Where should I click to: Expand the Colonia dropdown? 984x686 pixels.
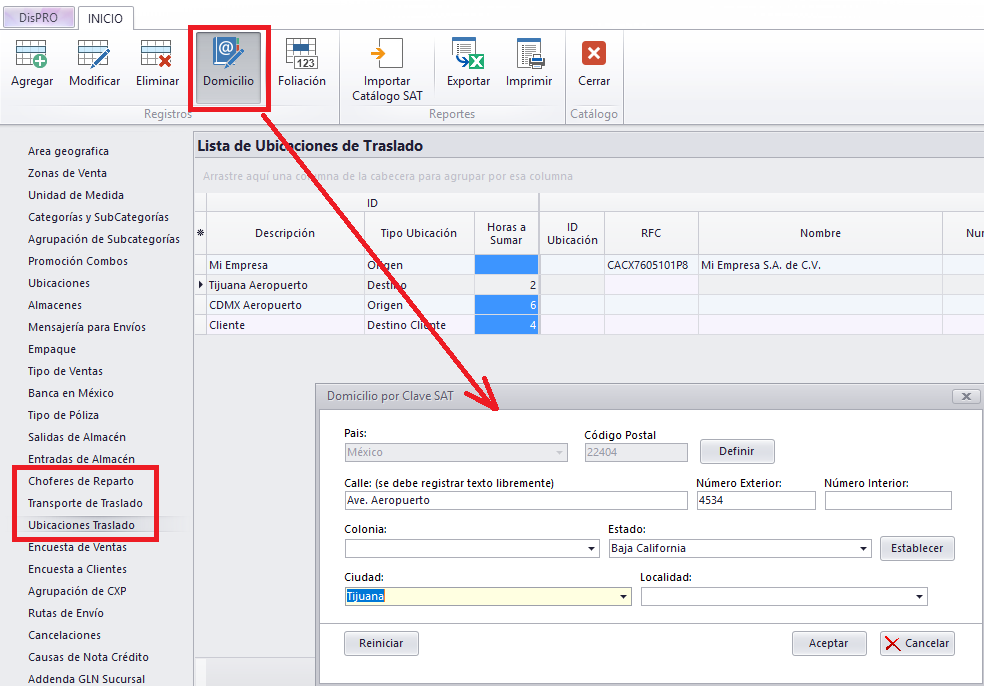(594, 549)
